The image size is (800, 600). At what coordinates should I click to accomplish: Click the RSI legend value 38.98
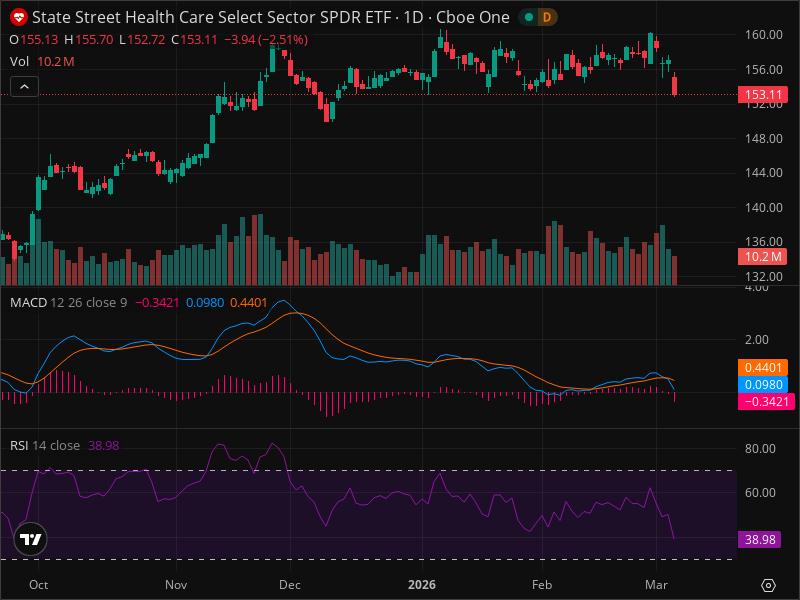coord(104,445)
